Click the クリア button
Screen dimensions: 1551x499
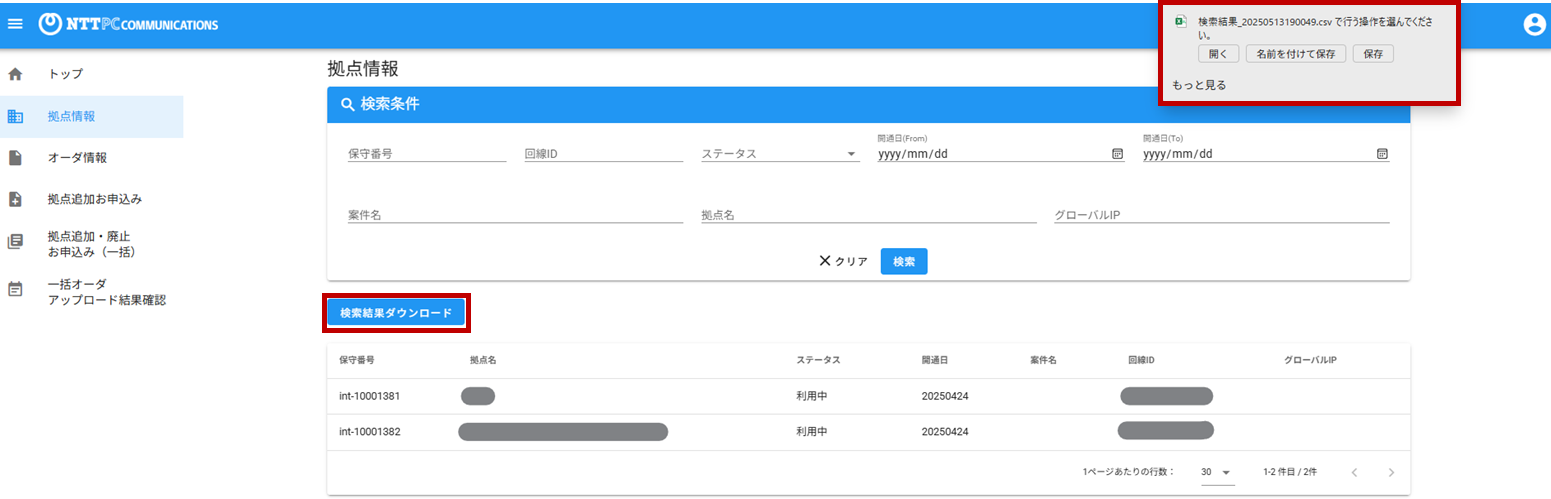pos(843,261)
